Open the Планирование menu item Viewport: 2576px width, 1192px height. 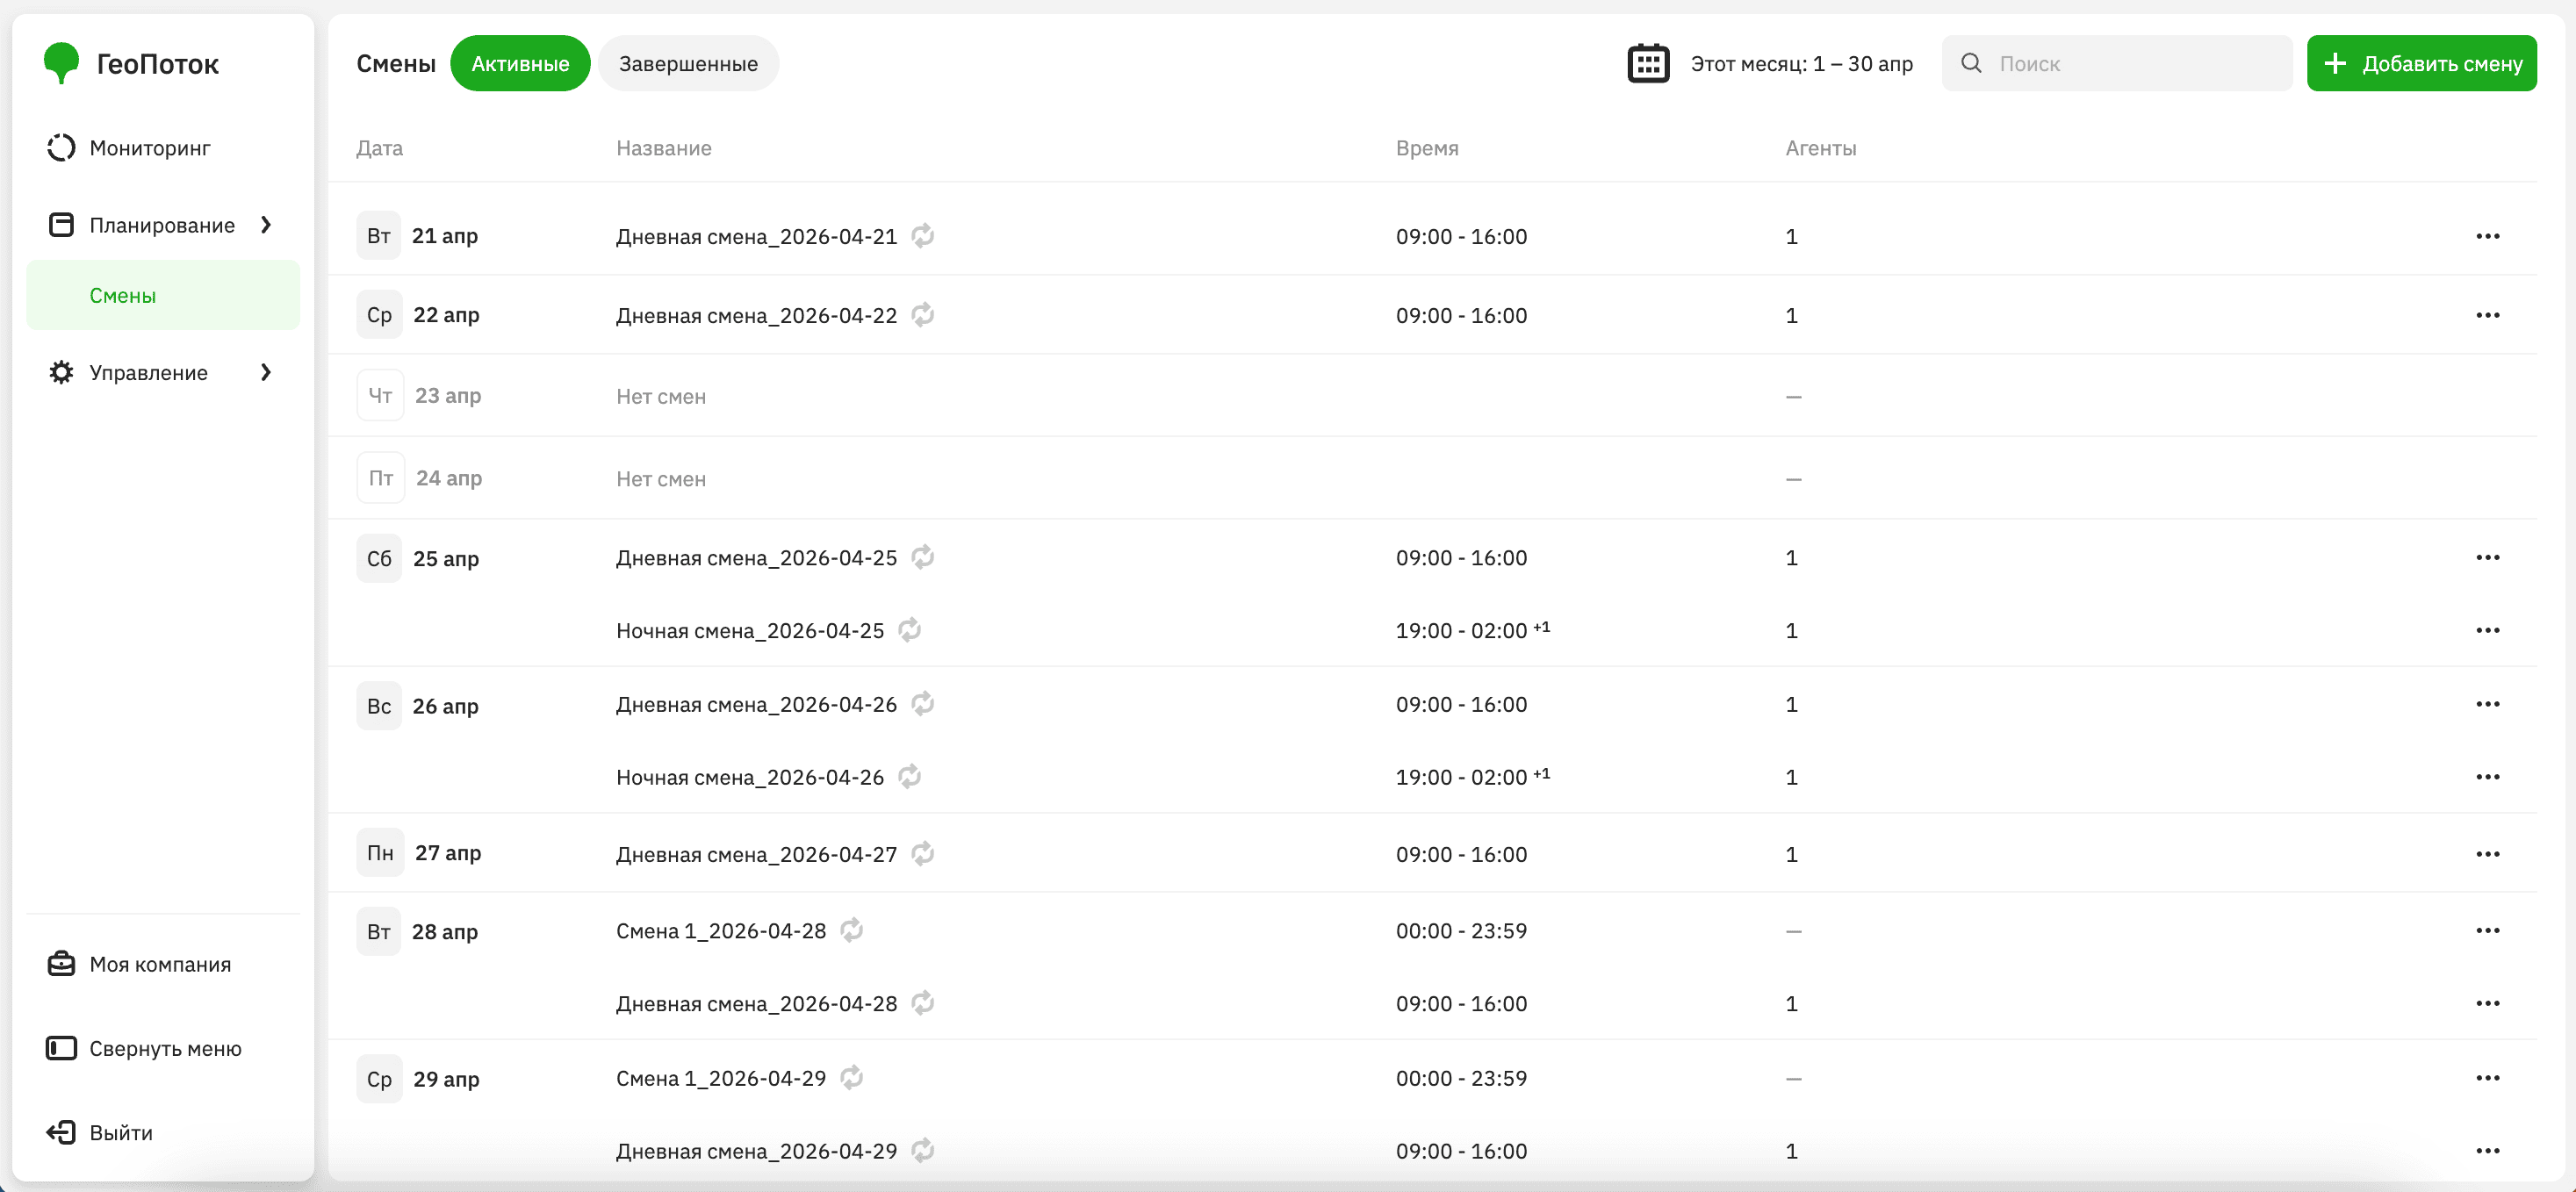[x=162, y=225]
